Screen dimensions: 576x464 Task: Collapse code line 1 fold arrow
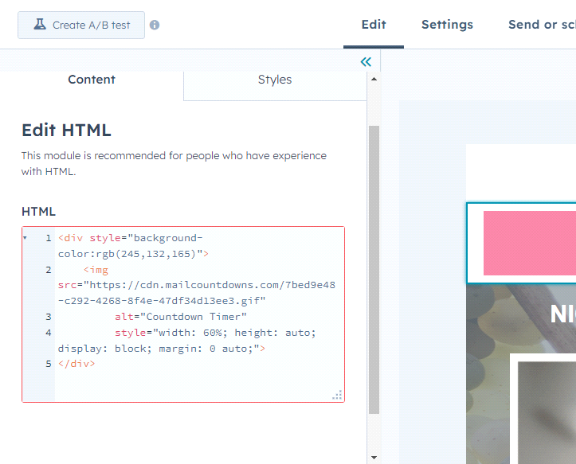(x=25, y=238)
